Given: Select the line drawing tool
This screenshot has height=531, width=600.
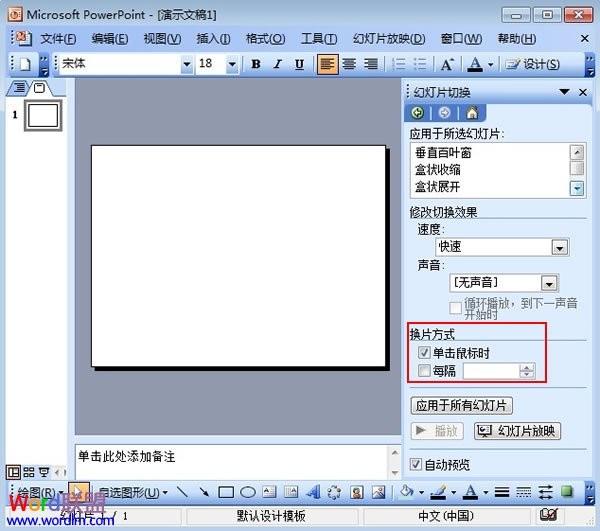Looking at the screenshot, I should coord(183,492).
